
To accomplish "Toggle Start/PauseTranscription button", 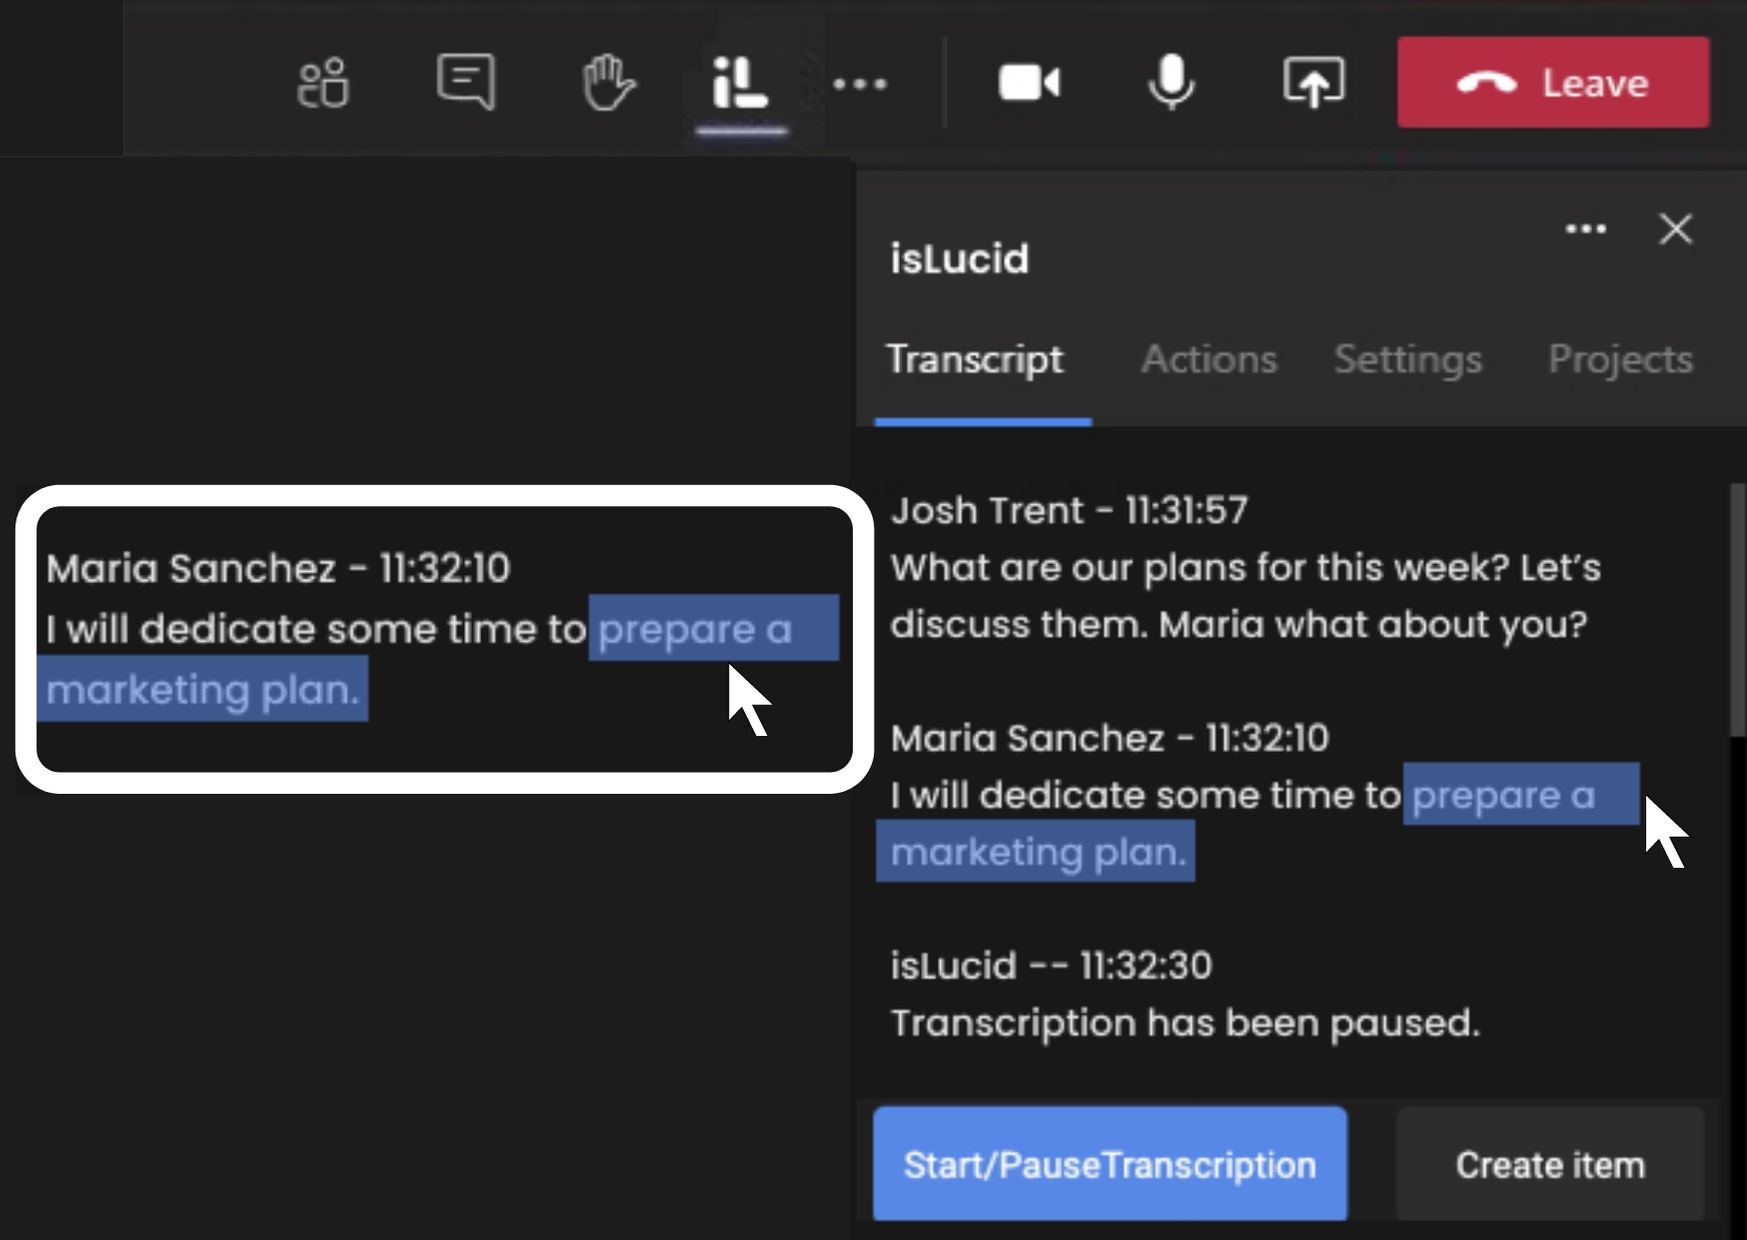I will (1110, 1164).
